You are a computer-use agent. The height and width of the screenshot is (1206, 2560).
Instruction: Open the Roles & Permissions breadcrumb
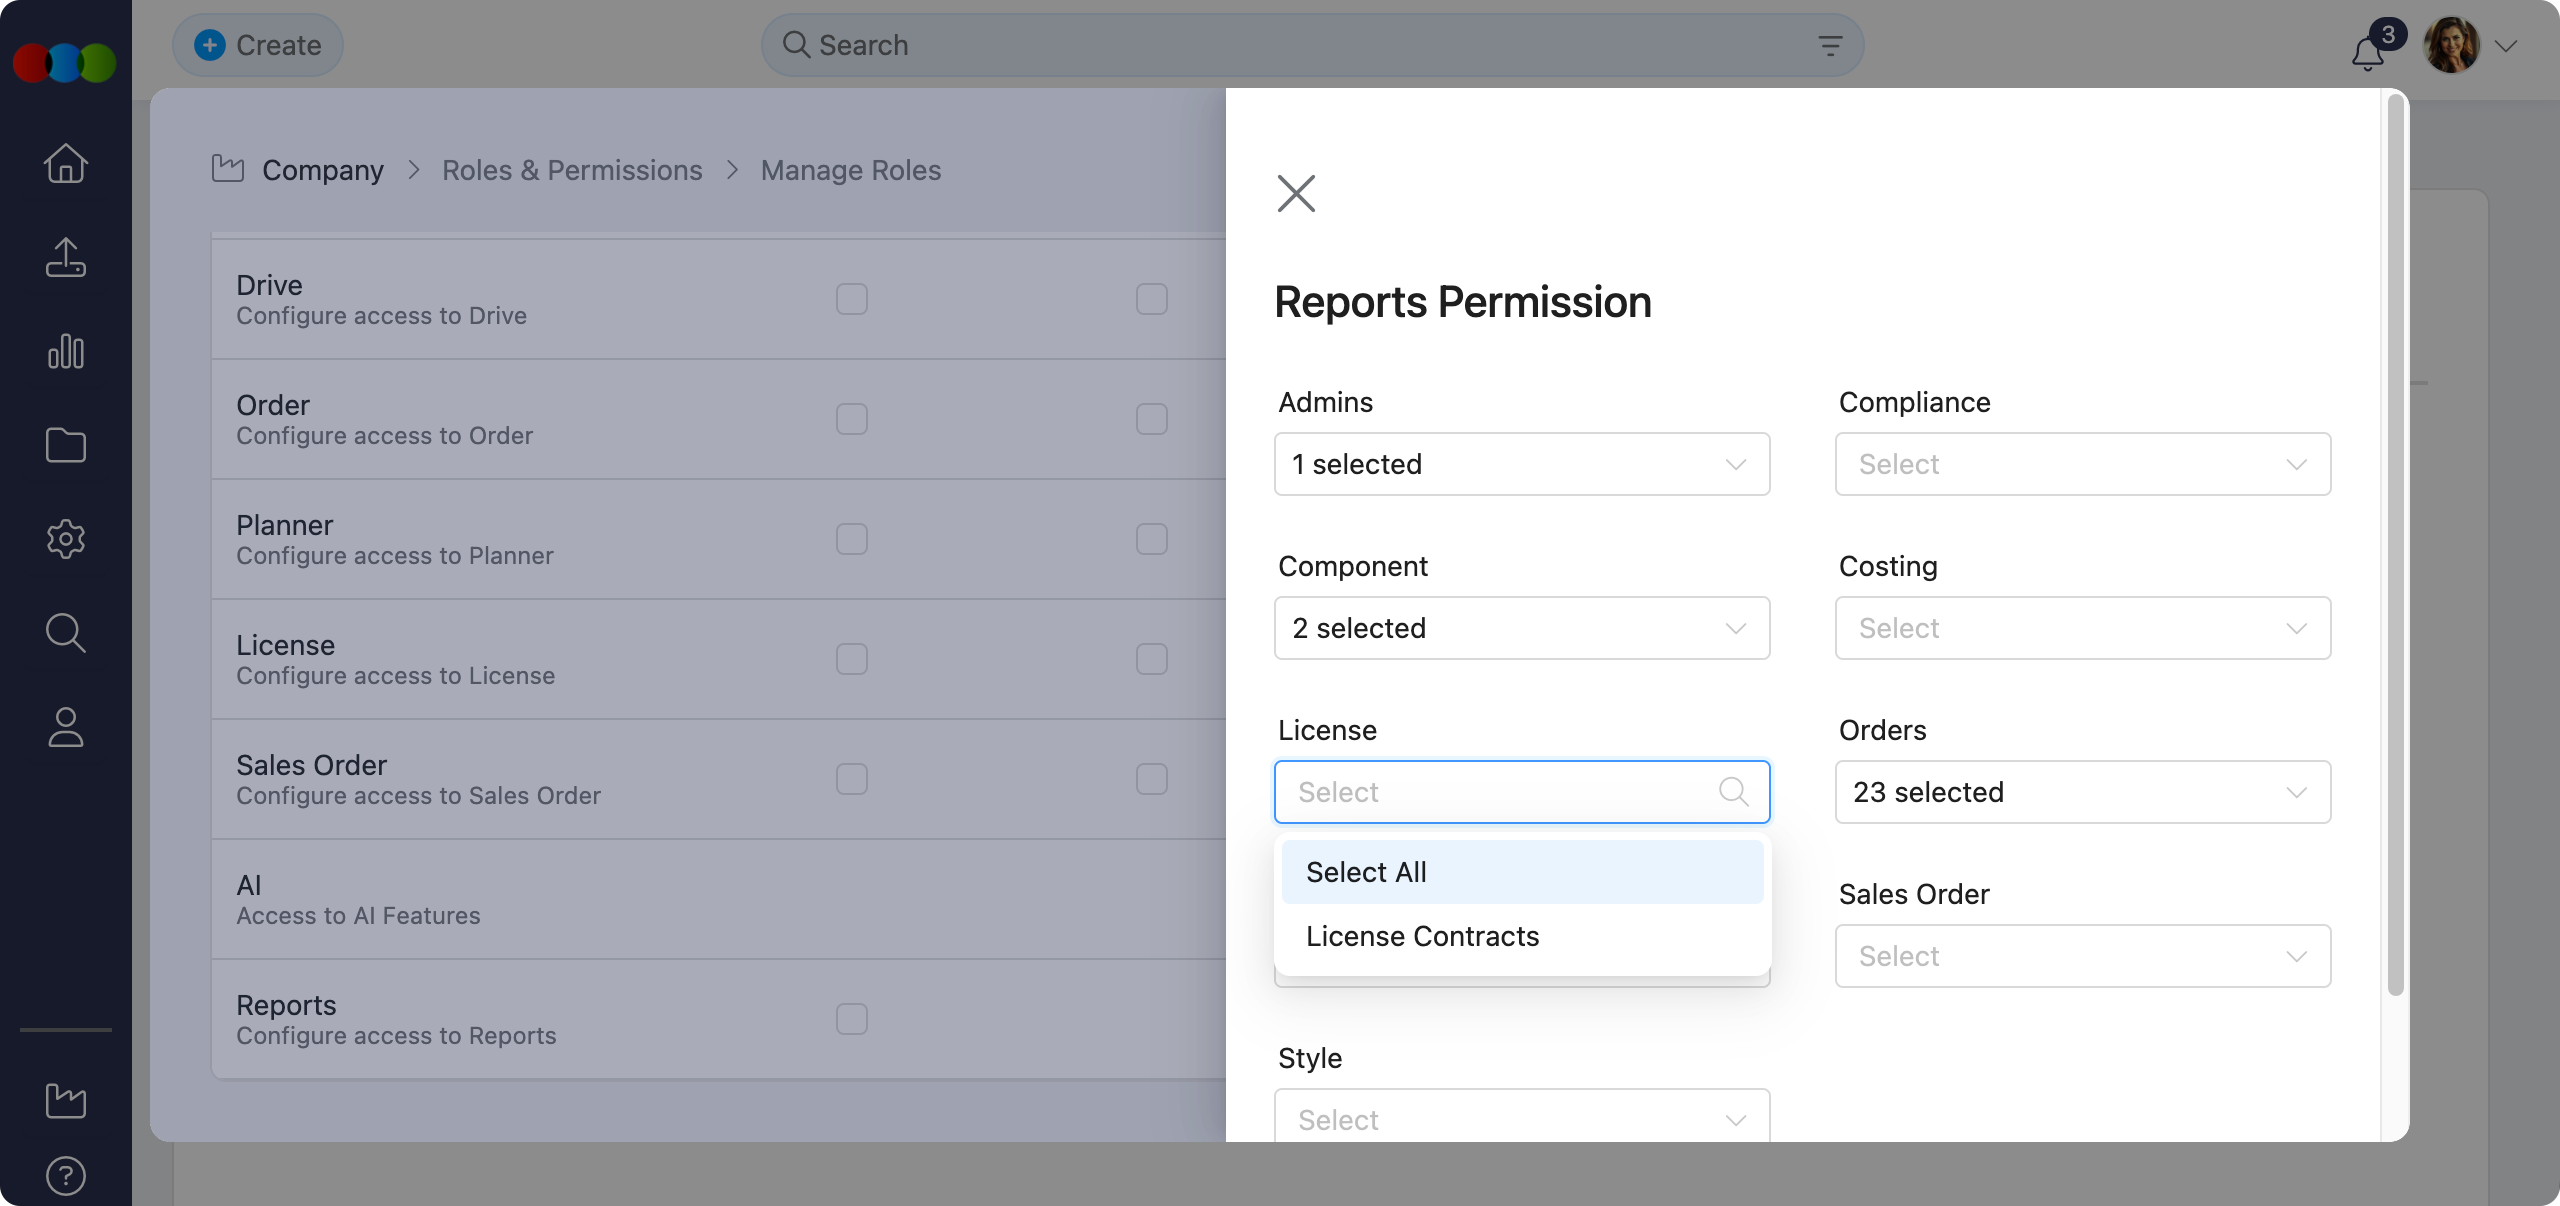[x=572, y=170]
